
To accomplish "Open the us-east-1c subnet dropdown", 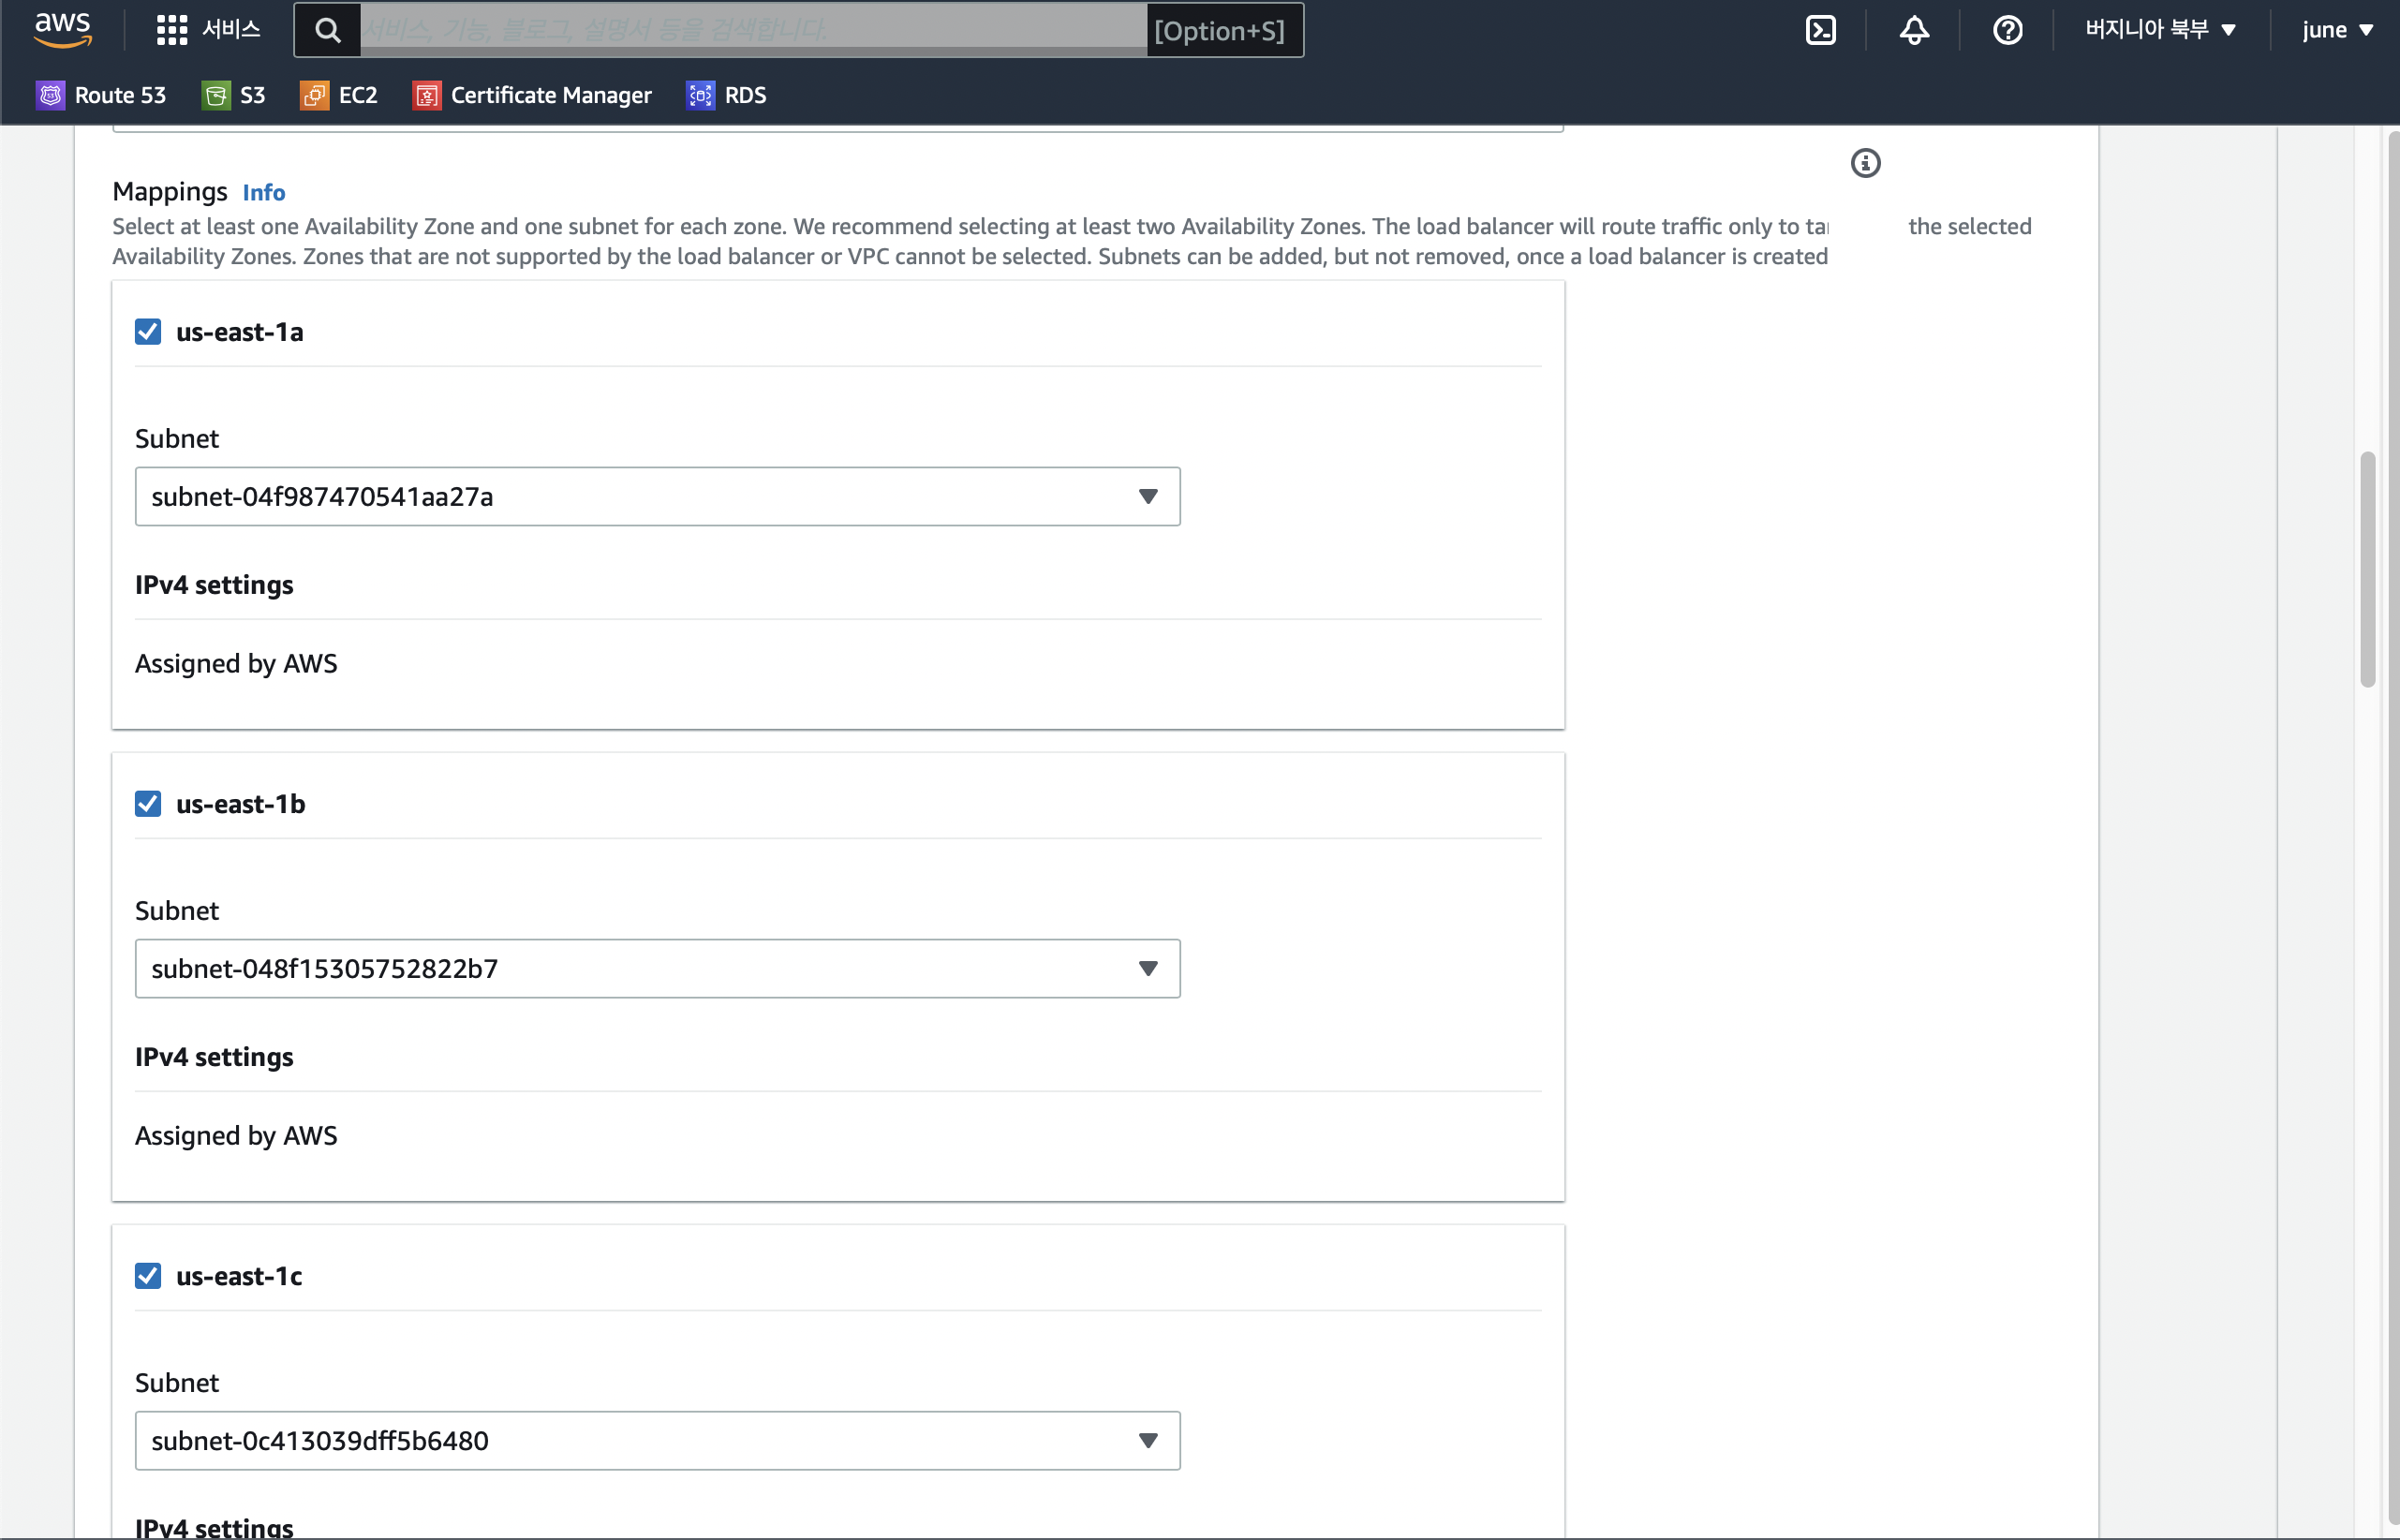I will pyautogui.click(x=657, y=1440).
